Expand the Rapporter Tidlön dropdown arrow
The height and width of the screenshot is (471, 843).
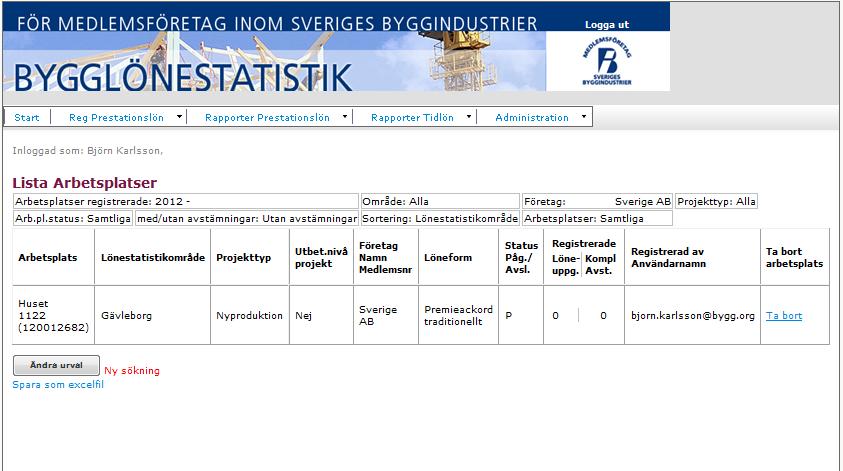point(469,116)
